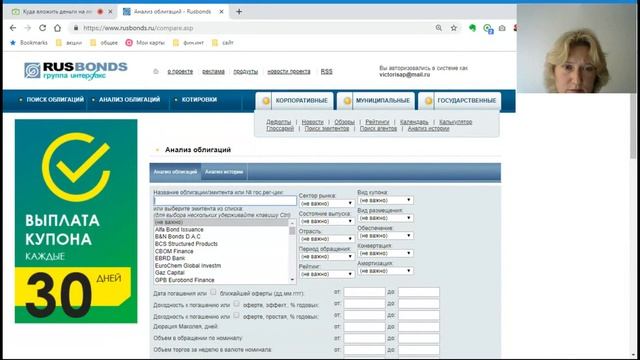Check the ближайшей оферты date checkbox
Screen dimensions: 640x360
(213, 292)
